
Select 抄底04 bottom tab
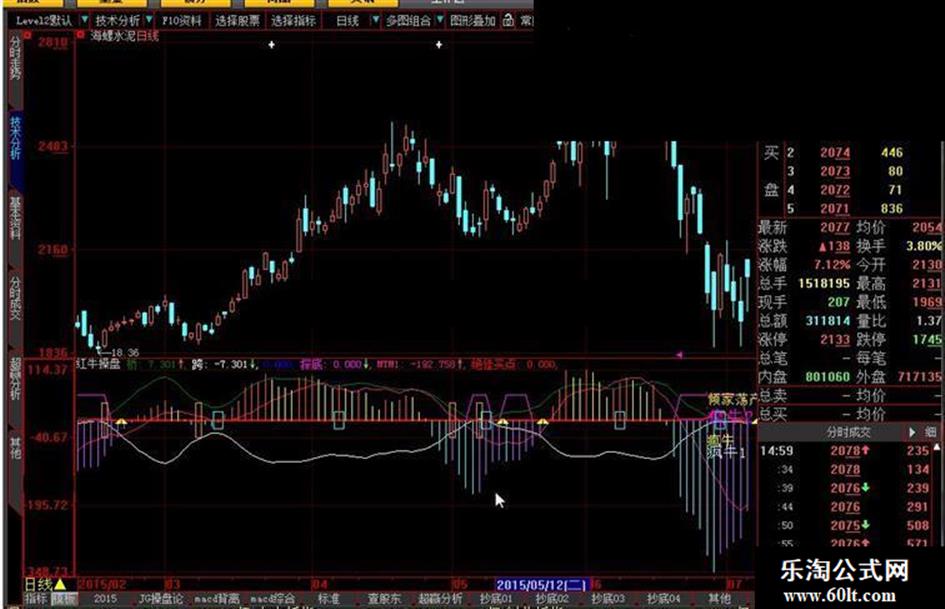[x=664, y=599]
